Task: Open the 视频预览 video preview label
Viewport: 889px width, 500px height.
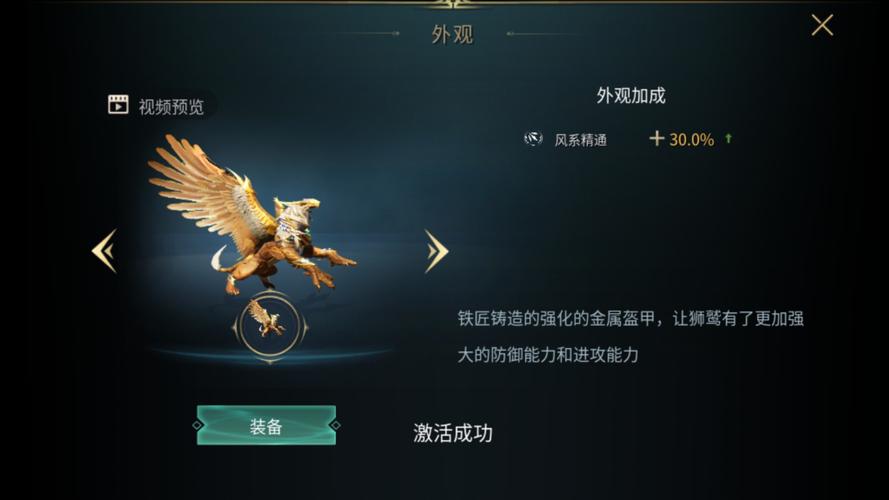Action: point(171,107)
